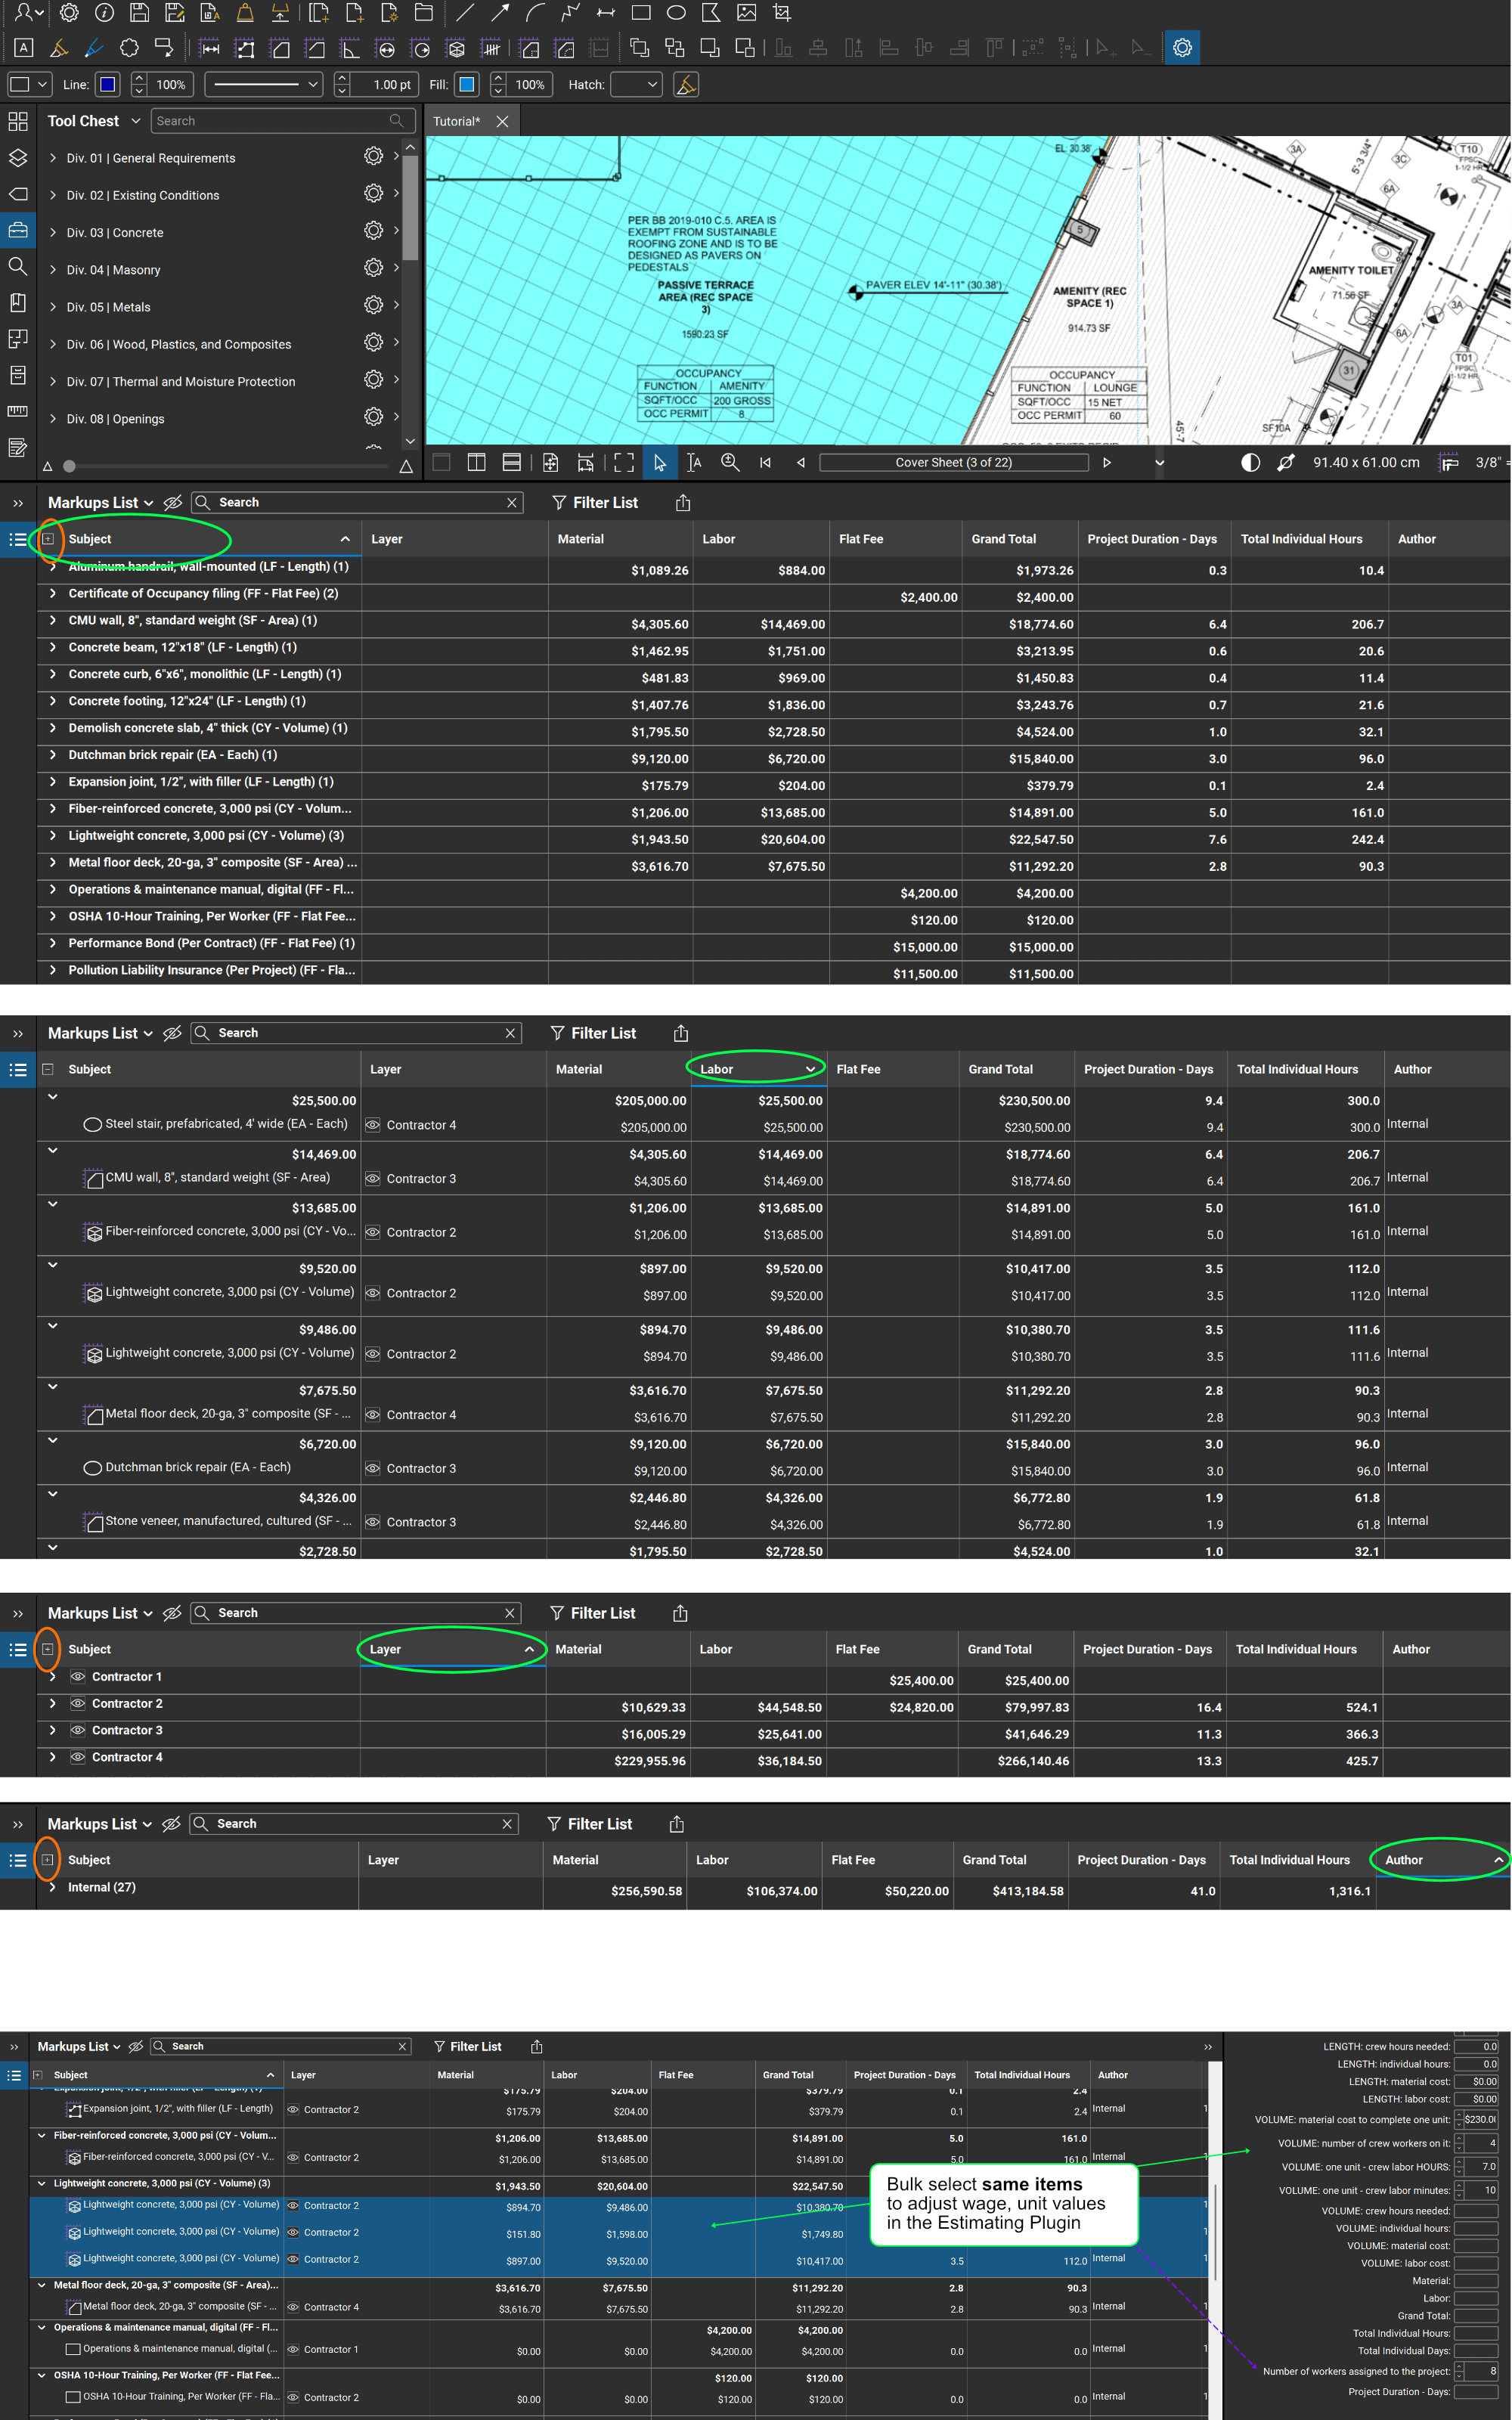Choose the Volume measurement tool
1512x2420 pixels.
click(456, 48)
